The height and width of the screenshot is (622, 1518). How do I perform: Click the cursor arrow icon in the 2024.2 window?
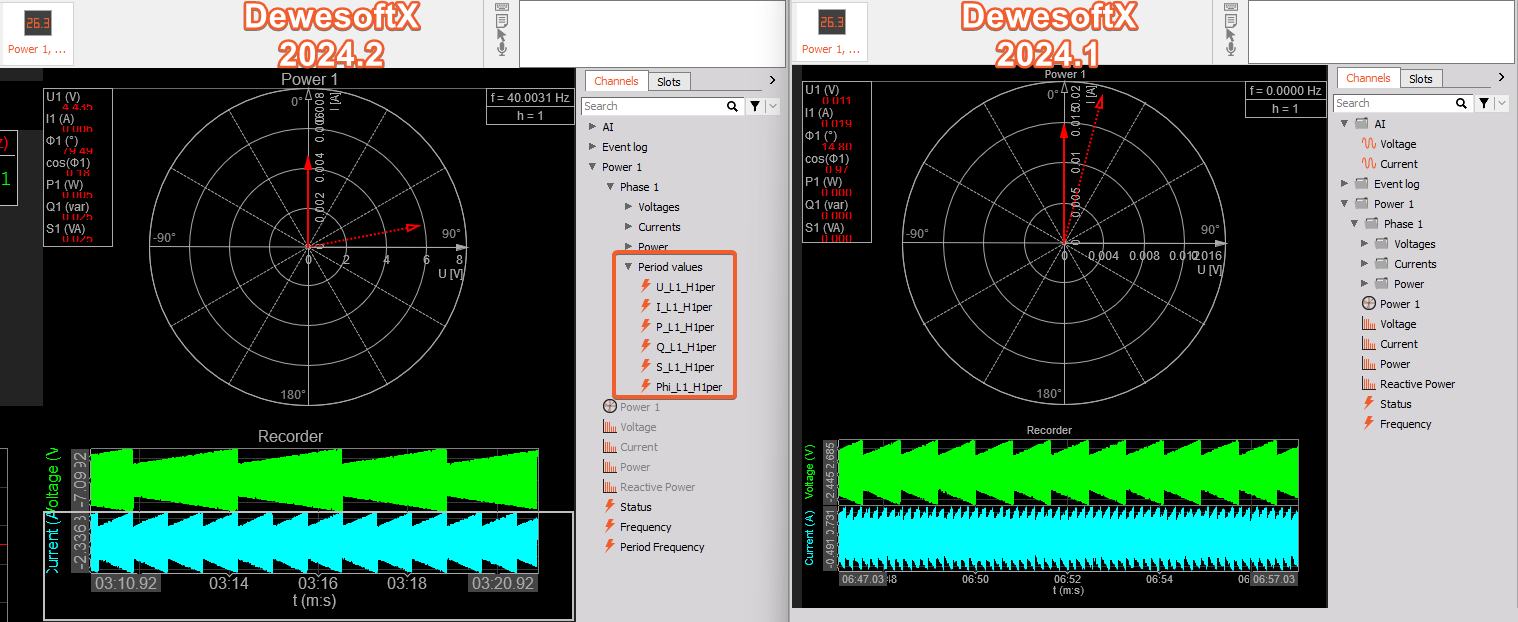coord(502,34)
